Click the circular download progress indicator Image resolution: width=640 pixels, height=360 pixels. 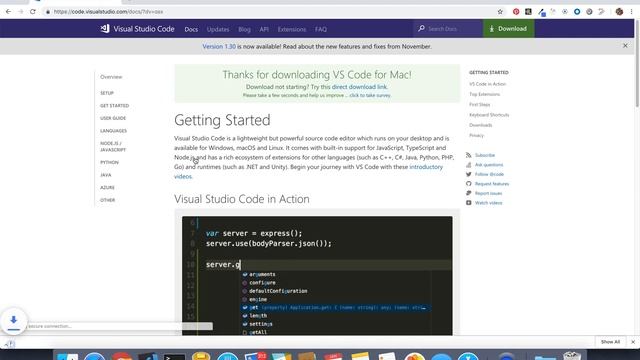click(x=13, y=321)
